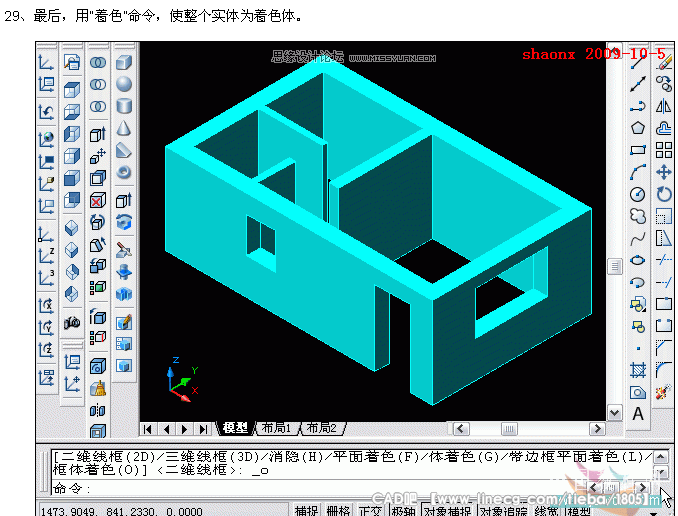
Task: Jump to first layout tab arrow
Action: [148, 429]
